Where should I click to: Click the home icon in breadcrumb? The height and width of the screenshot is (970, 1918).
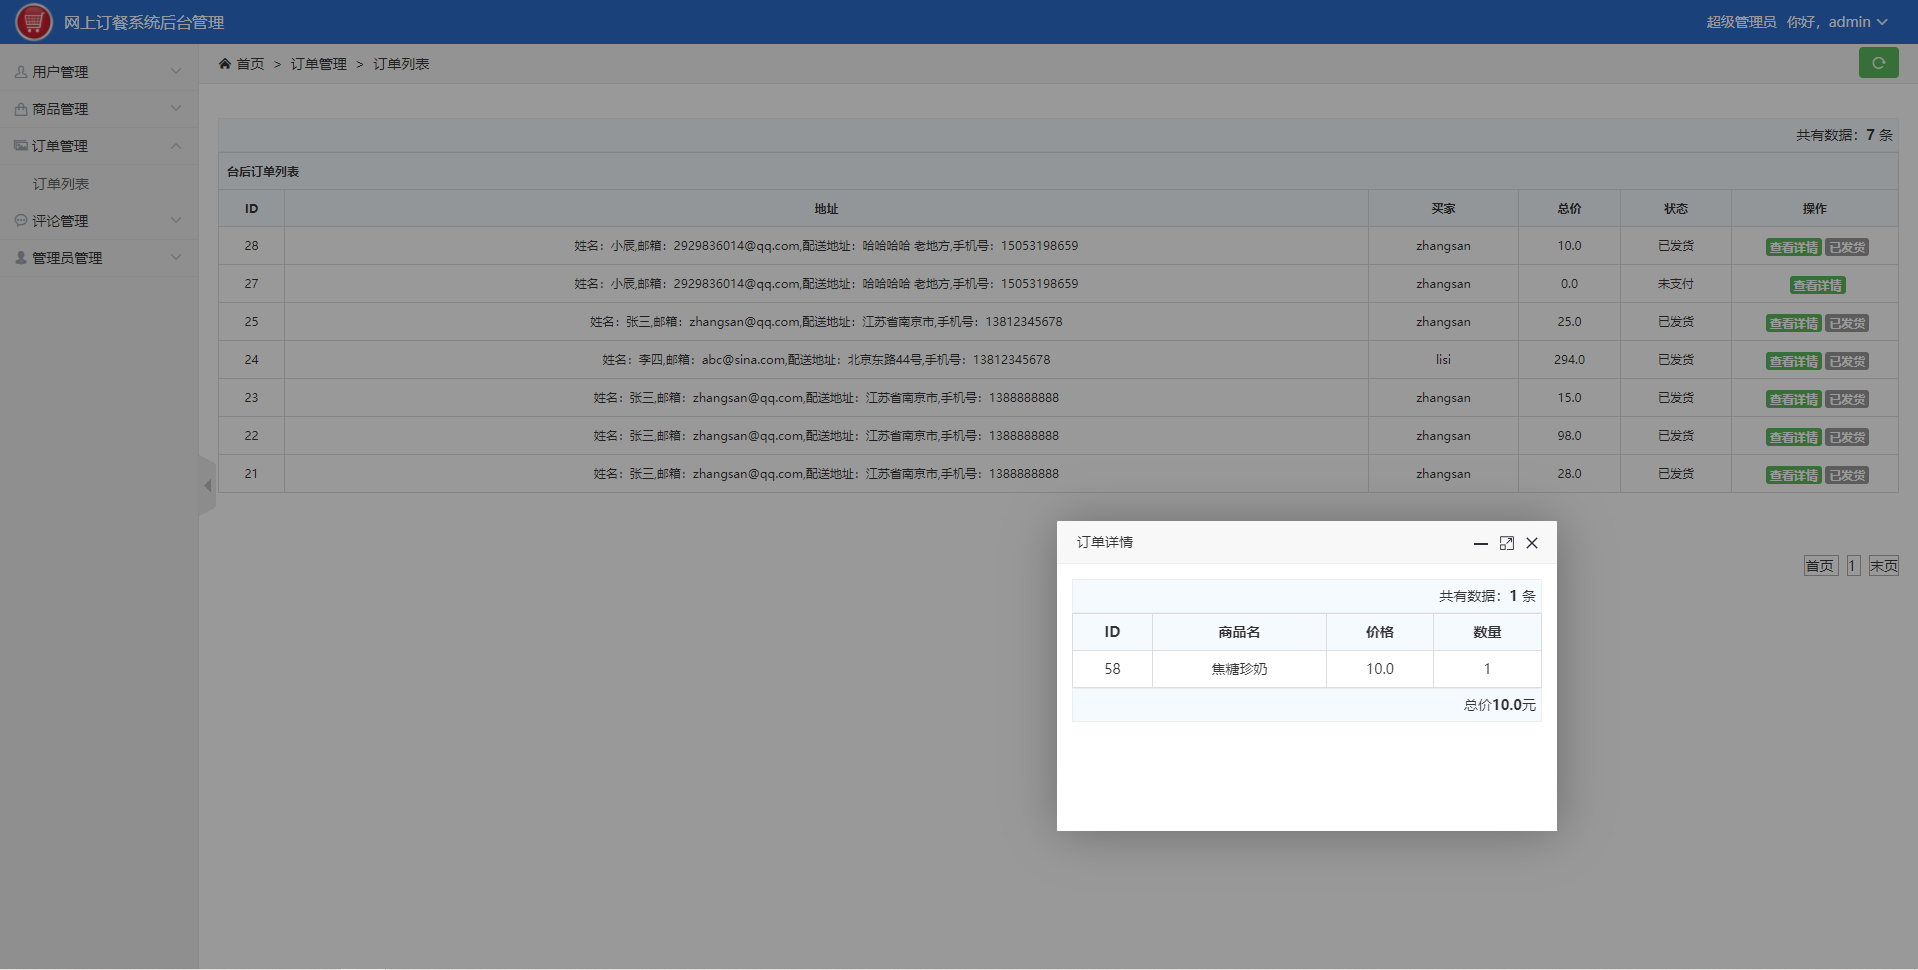point(225,64)
